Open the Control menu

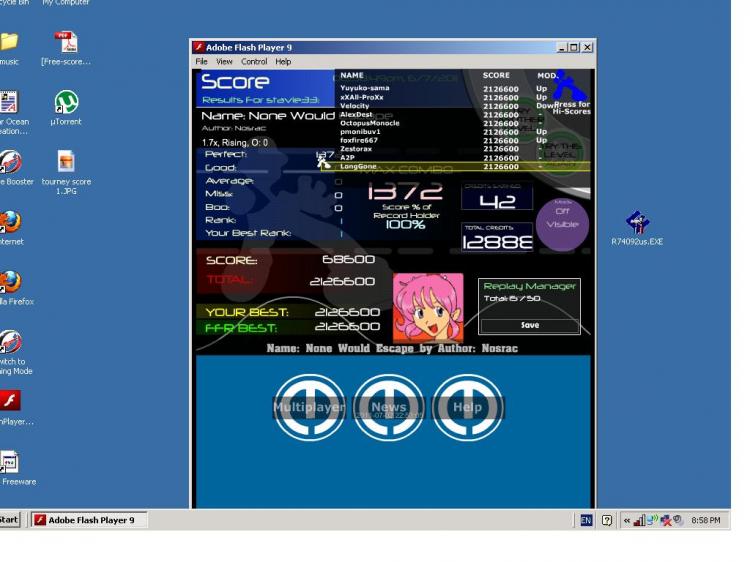(x=254, y=62)
